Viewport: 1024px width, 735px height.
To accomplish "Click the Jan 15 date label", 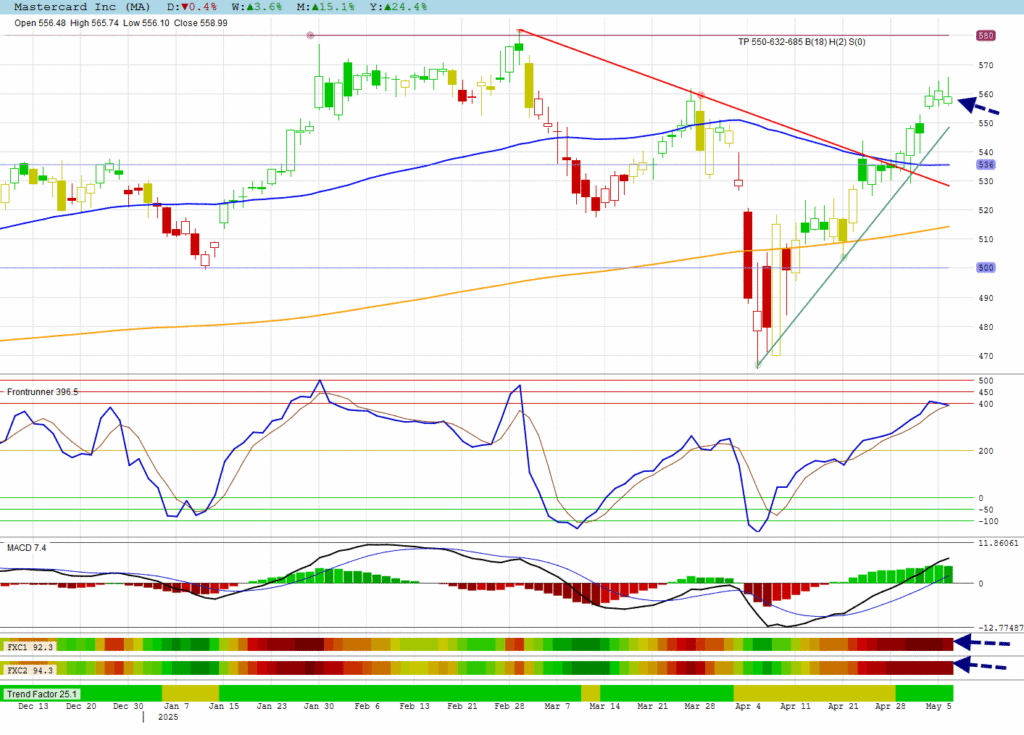I will pos(224,706).
